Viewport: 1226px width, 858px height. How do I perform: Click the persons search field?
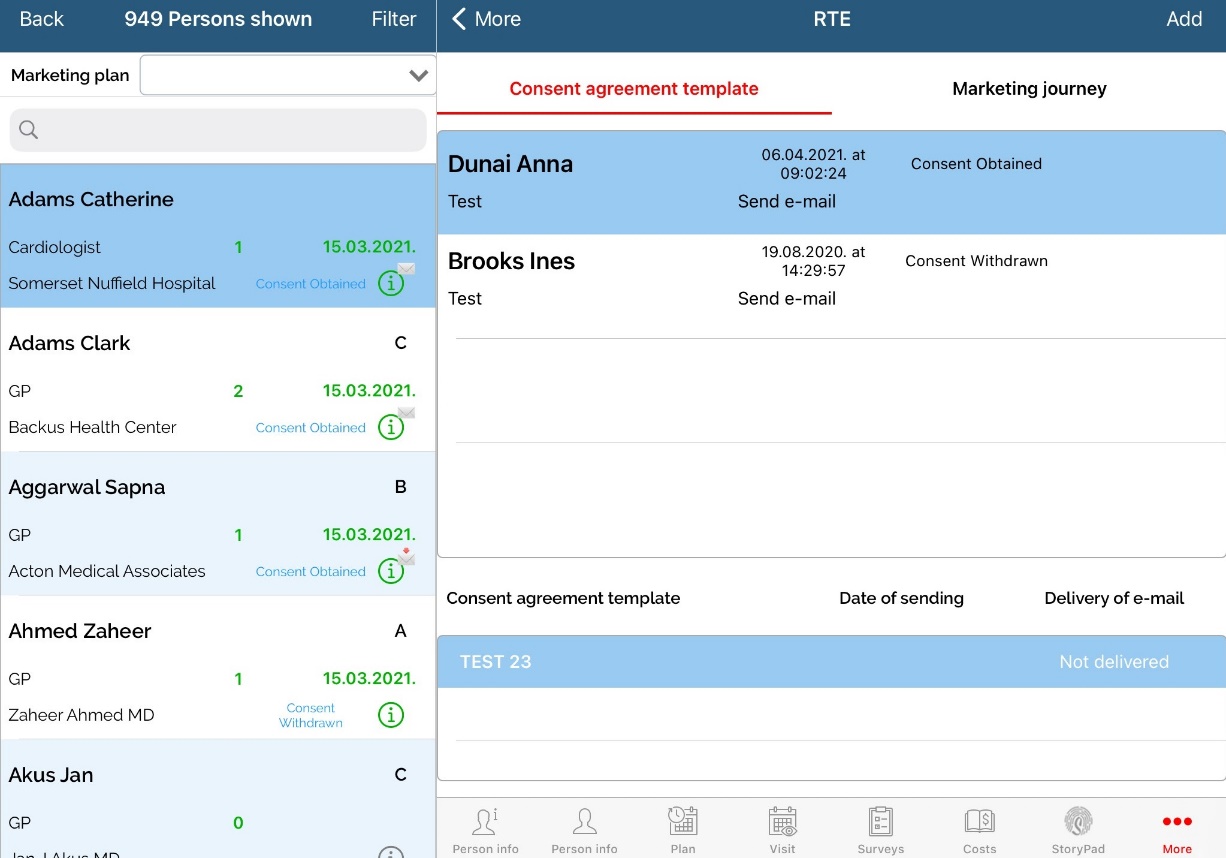click(218, 130)
